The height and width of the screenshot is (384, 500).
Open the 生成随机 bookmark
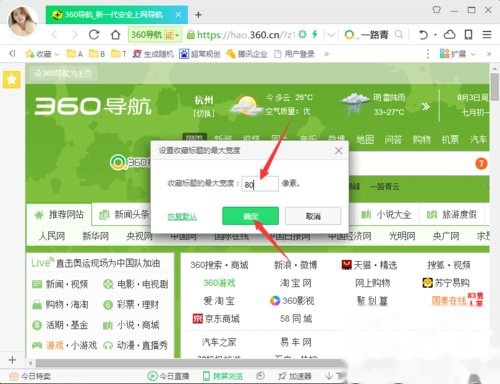point(153,54)
